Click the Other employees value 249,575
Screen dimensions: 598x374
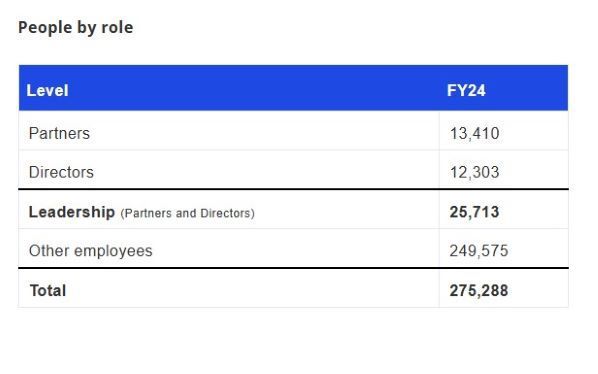[x=479, y=251]
